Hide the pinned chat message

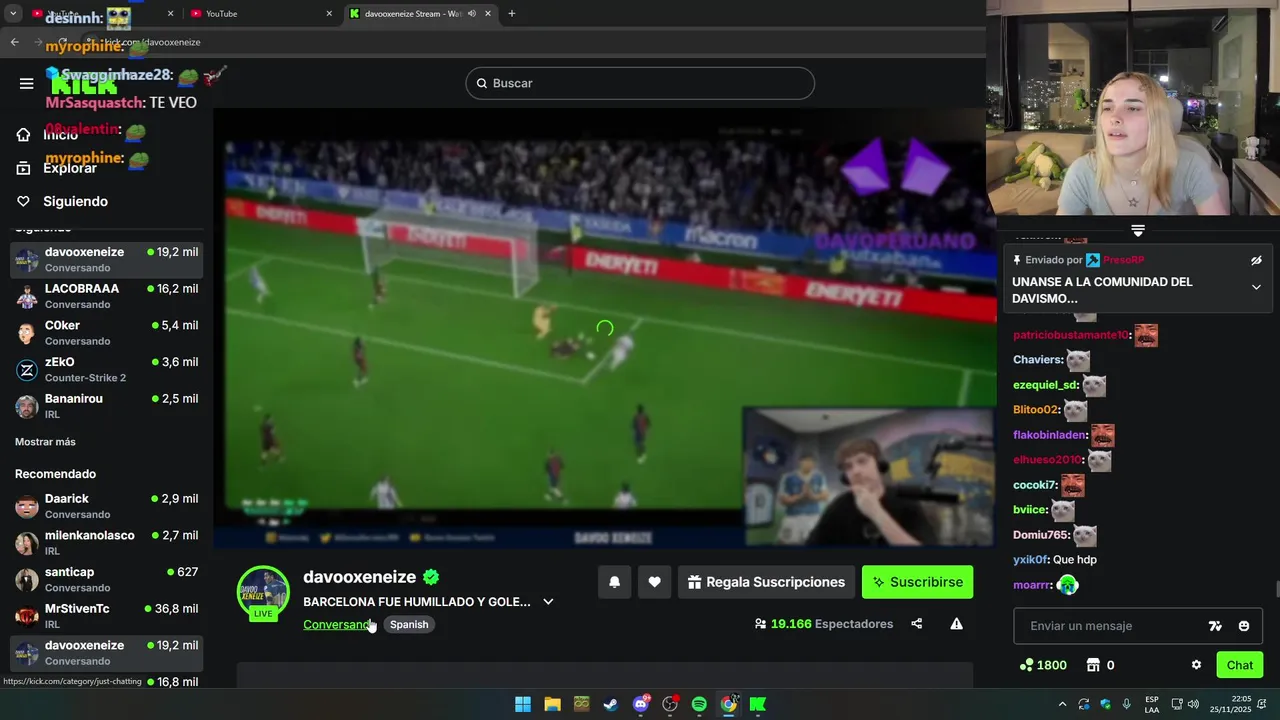click(1256, 260)
